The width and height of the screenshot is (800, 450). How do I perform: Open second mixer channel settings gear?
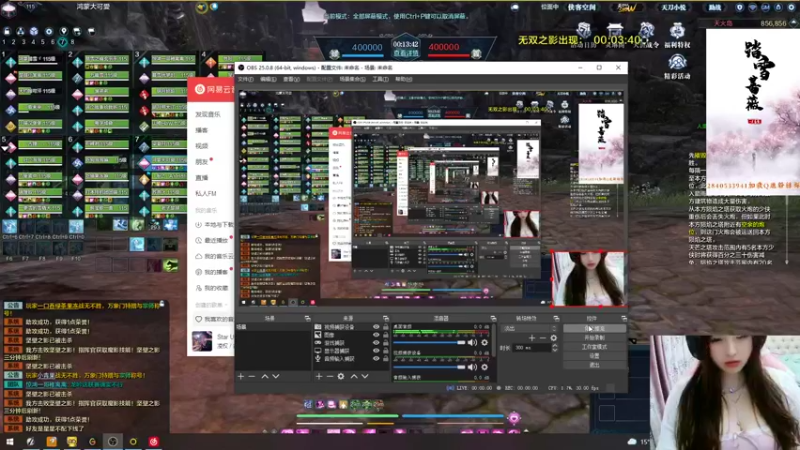484,367
